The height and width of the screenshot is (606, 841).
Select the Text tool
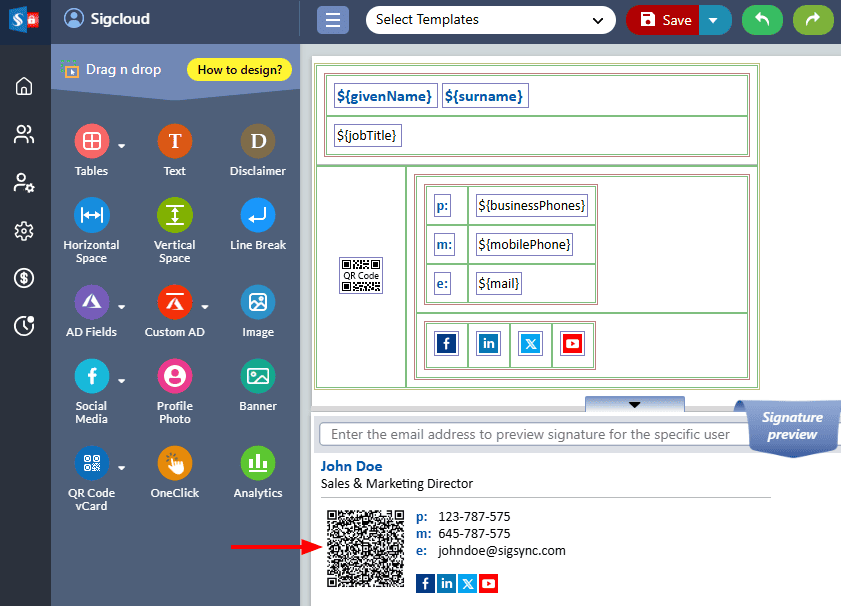(174, 141)
